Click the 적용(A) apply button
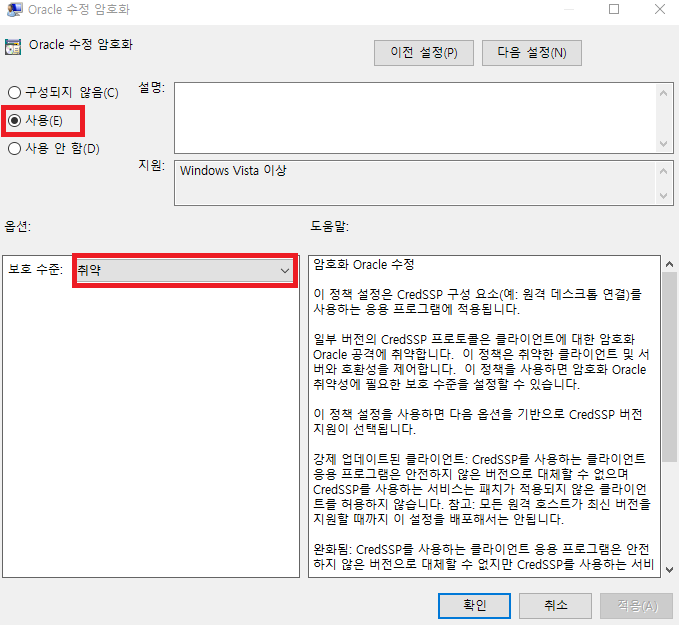679x625 pixels. [x=637, y=605]
